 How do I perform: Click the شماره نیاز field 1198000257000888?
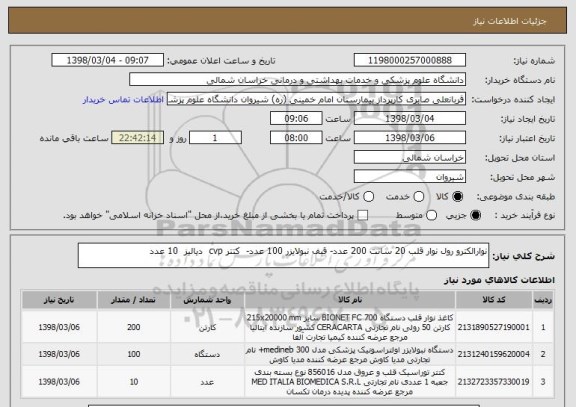point(410,60)
